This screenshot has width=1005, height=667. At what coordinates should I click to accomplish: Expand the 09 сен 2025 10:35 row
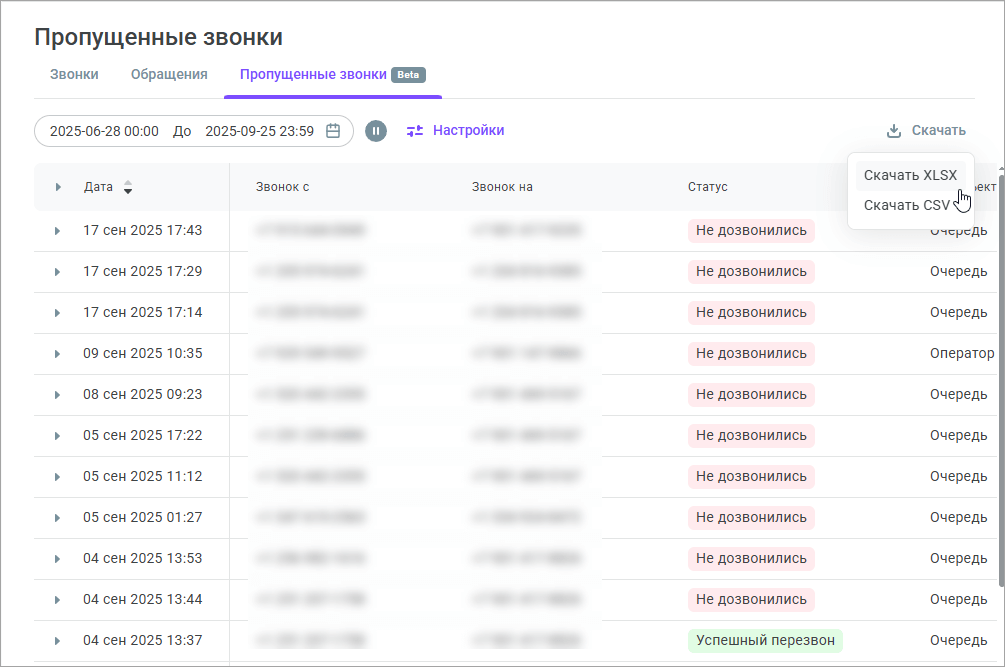coord(58,354)
